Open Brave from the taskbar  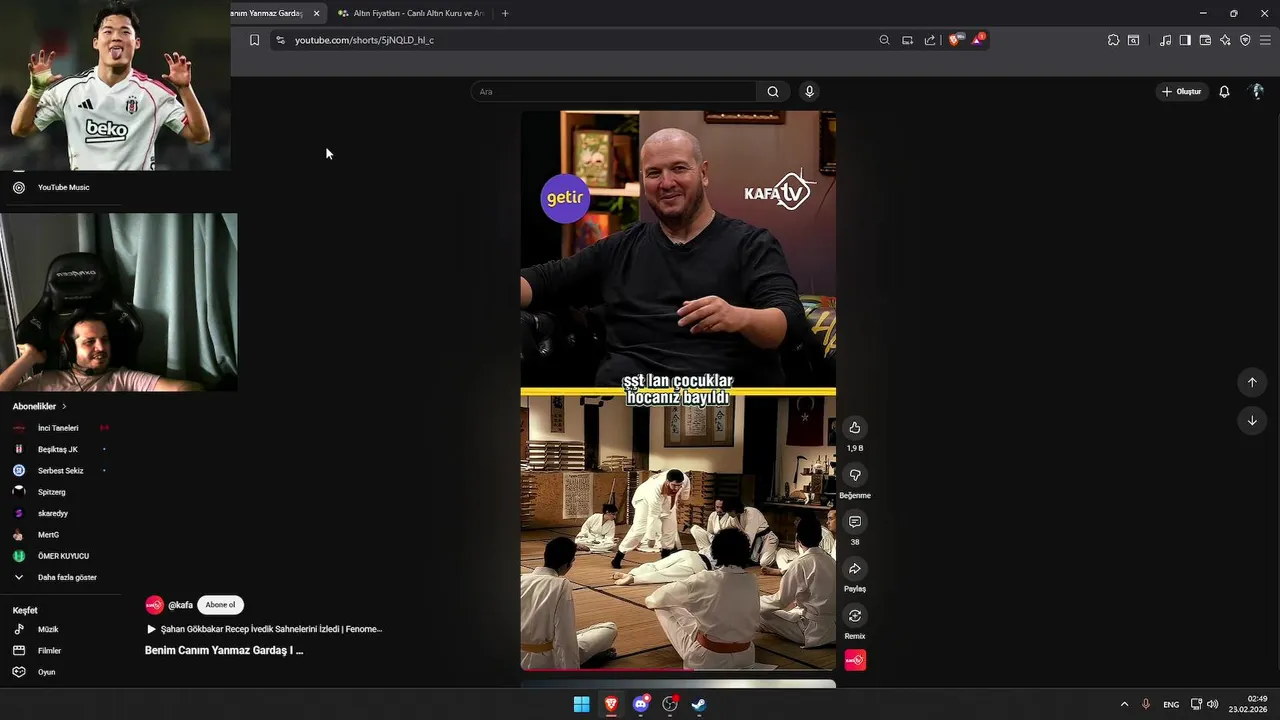(611, 704)
